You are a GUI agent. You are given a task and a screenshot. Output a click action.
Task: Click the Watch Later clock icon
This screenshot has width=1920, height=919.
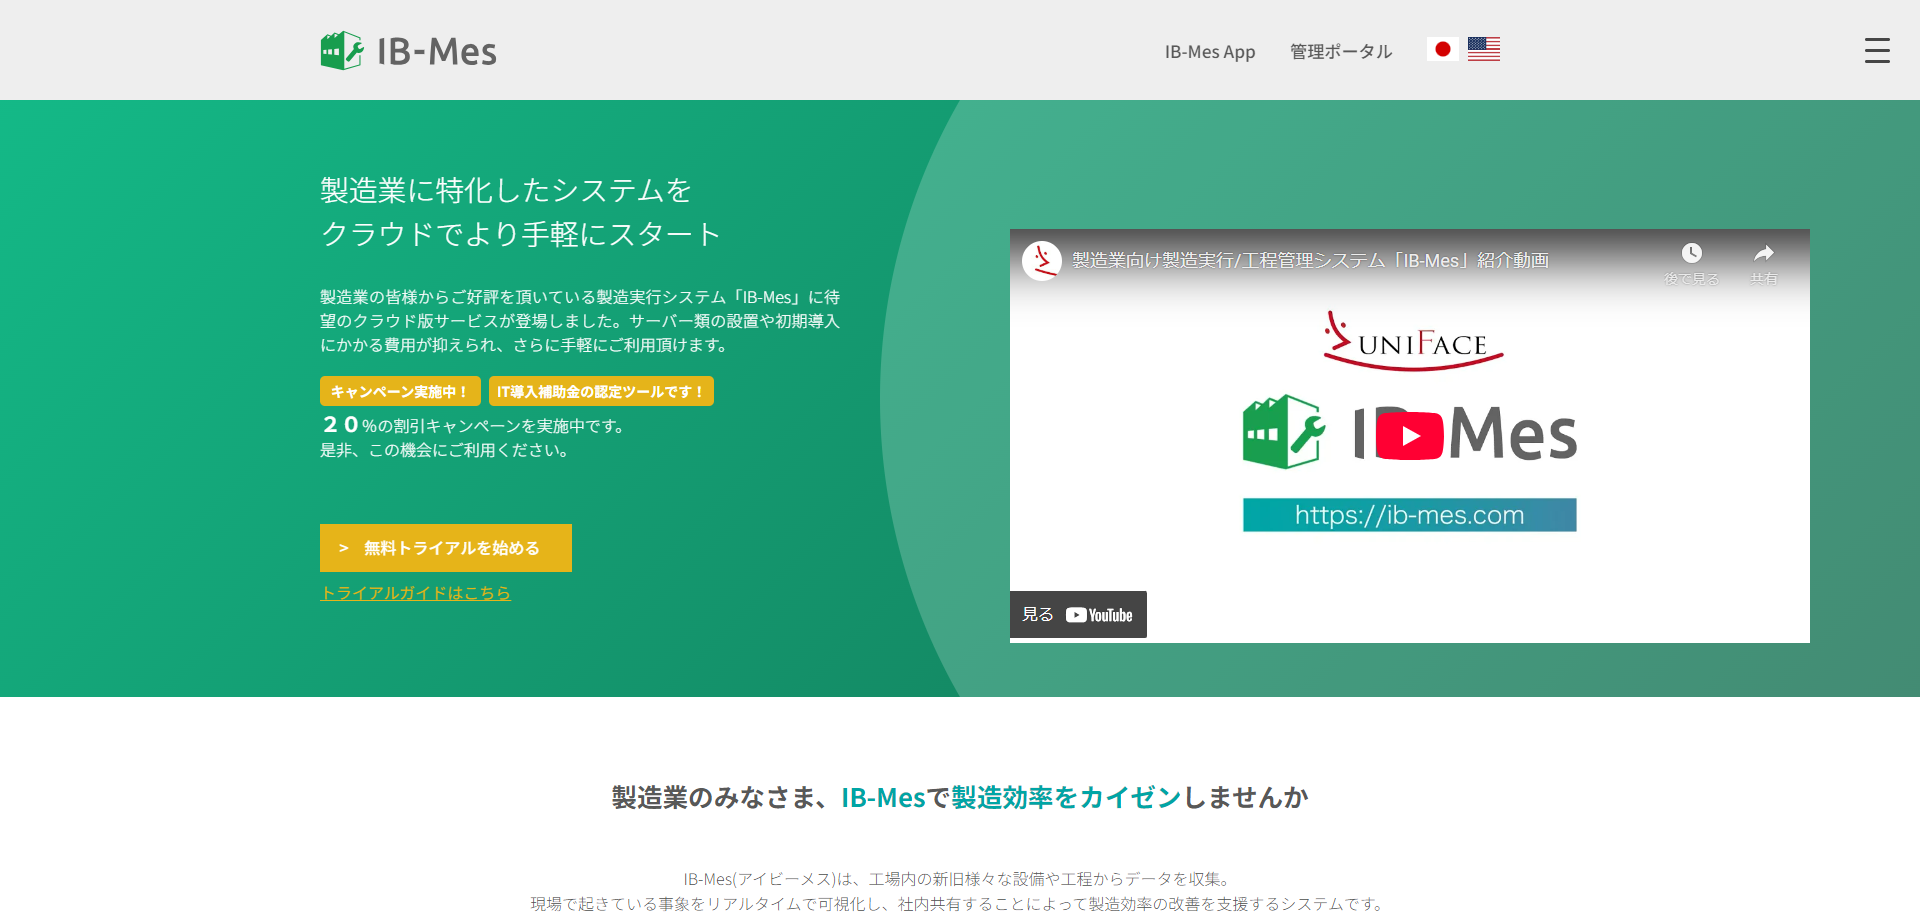tap(1691, 254)
